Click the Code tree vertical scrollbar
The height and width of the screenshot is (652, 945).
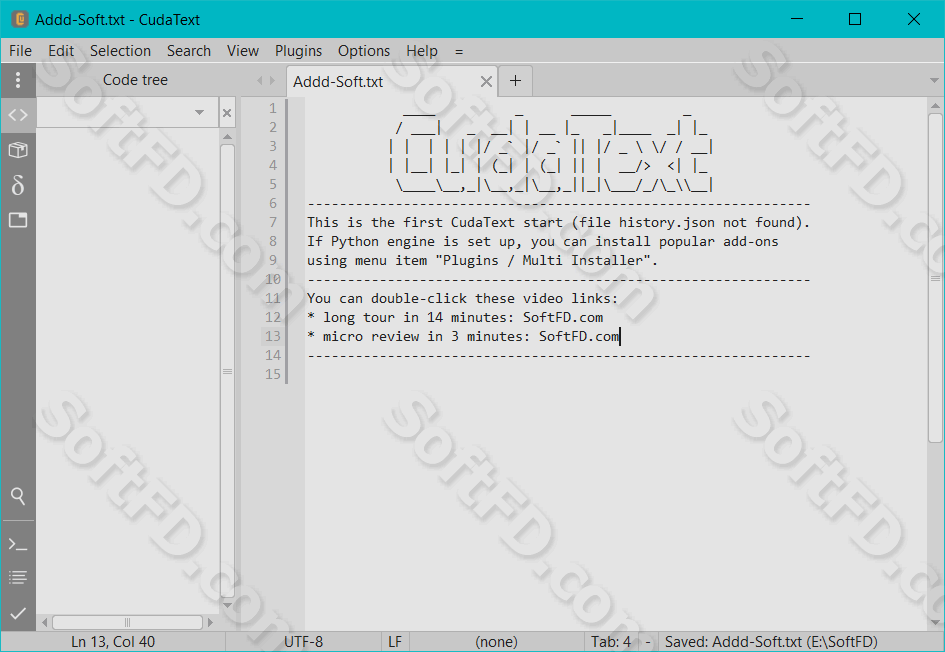[x=227, y=371]
